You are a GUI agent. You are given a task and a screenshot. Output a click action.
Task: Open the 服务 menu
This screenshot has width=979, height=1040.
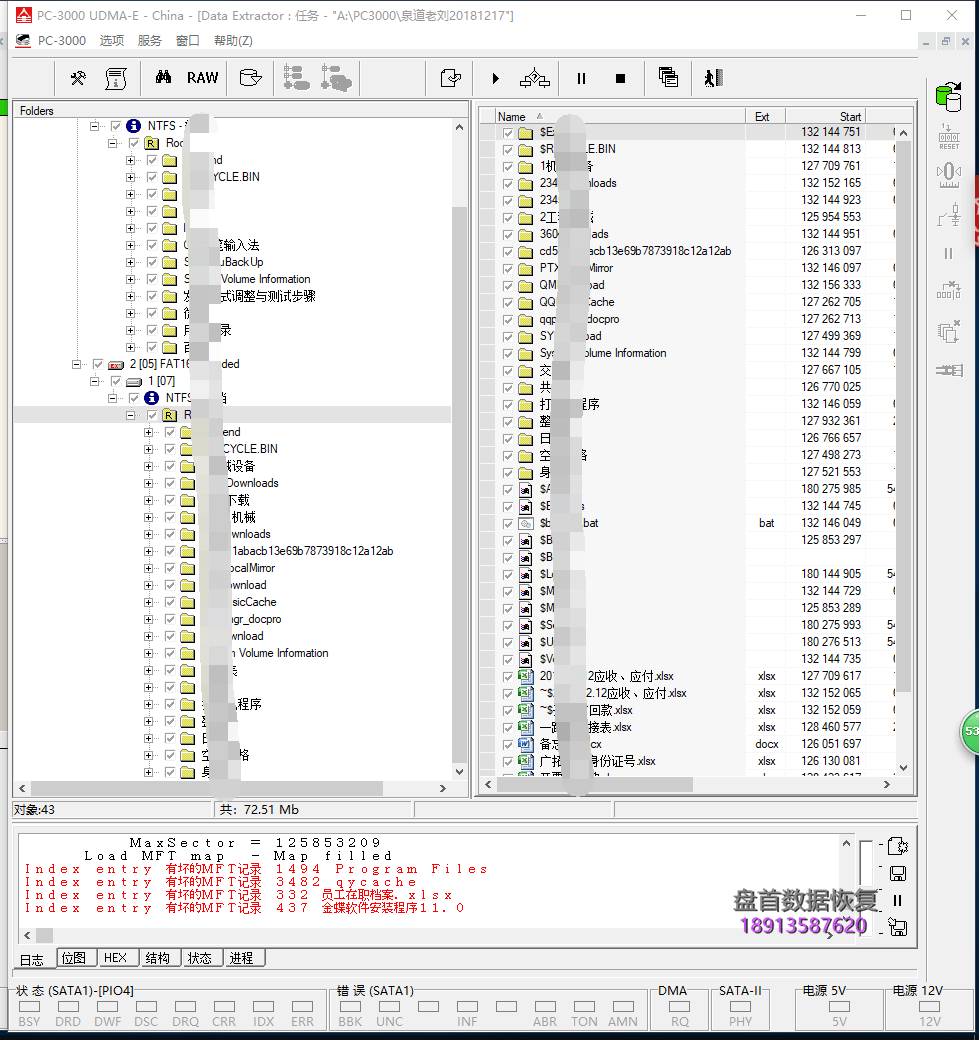150,40
